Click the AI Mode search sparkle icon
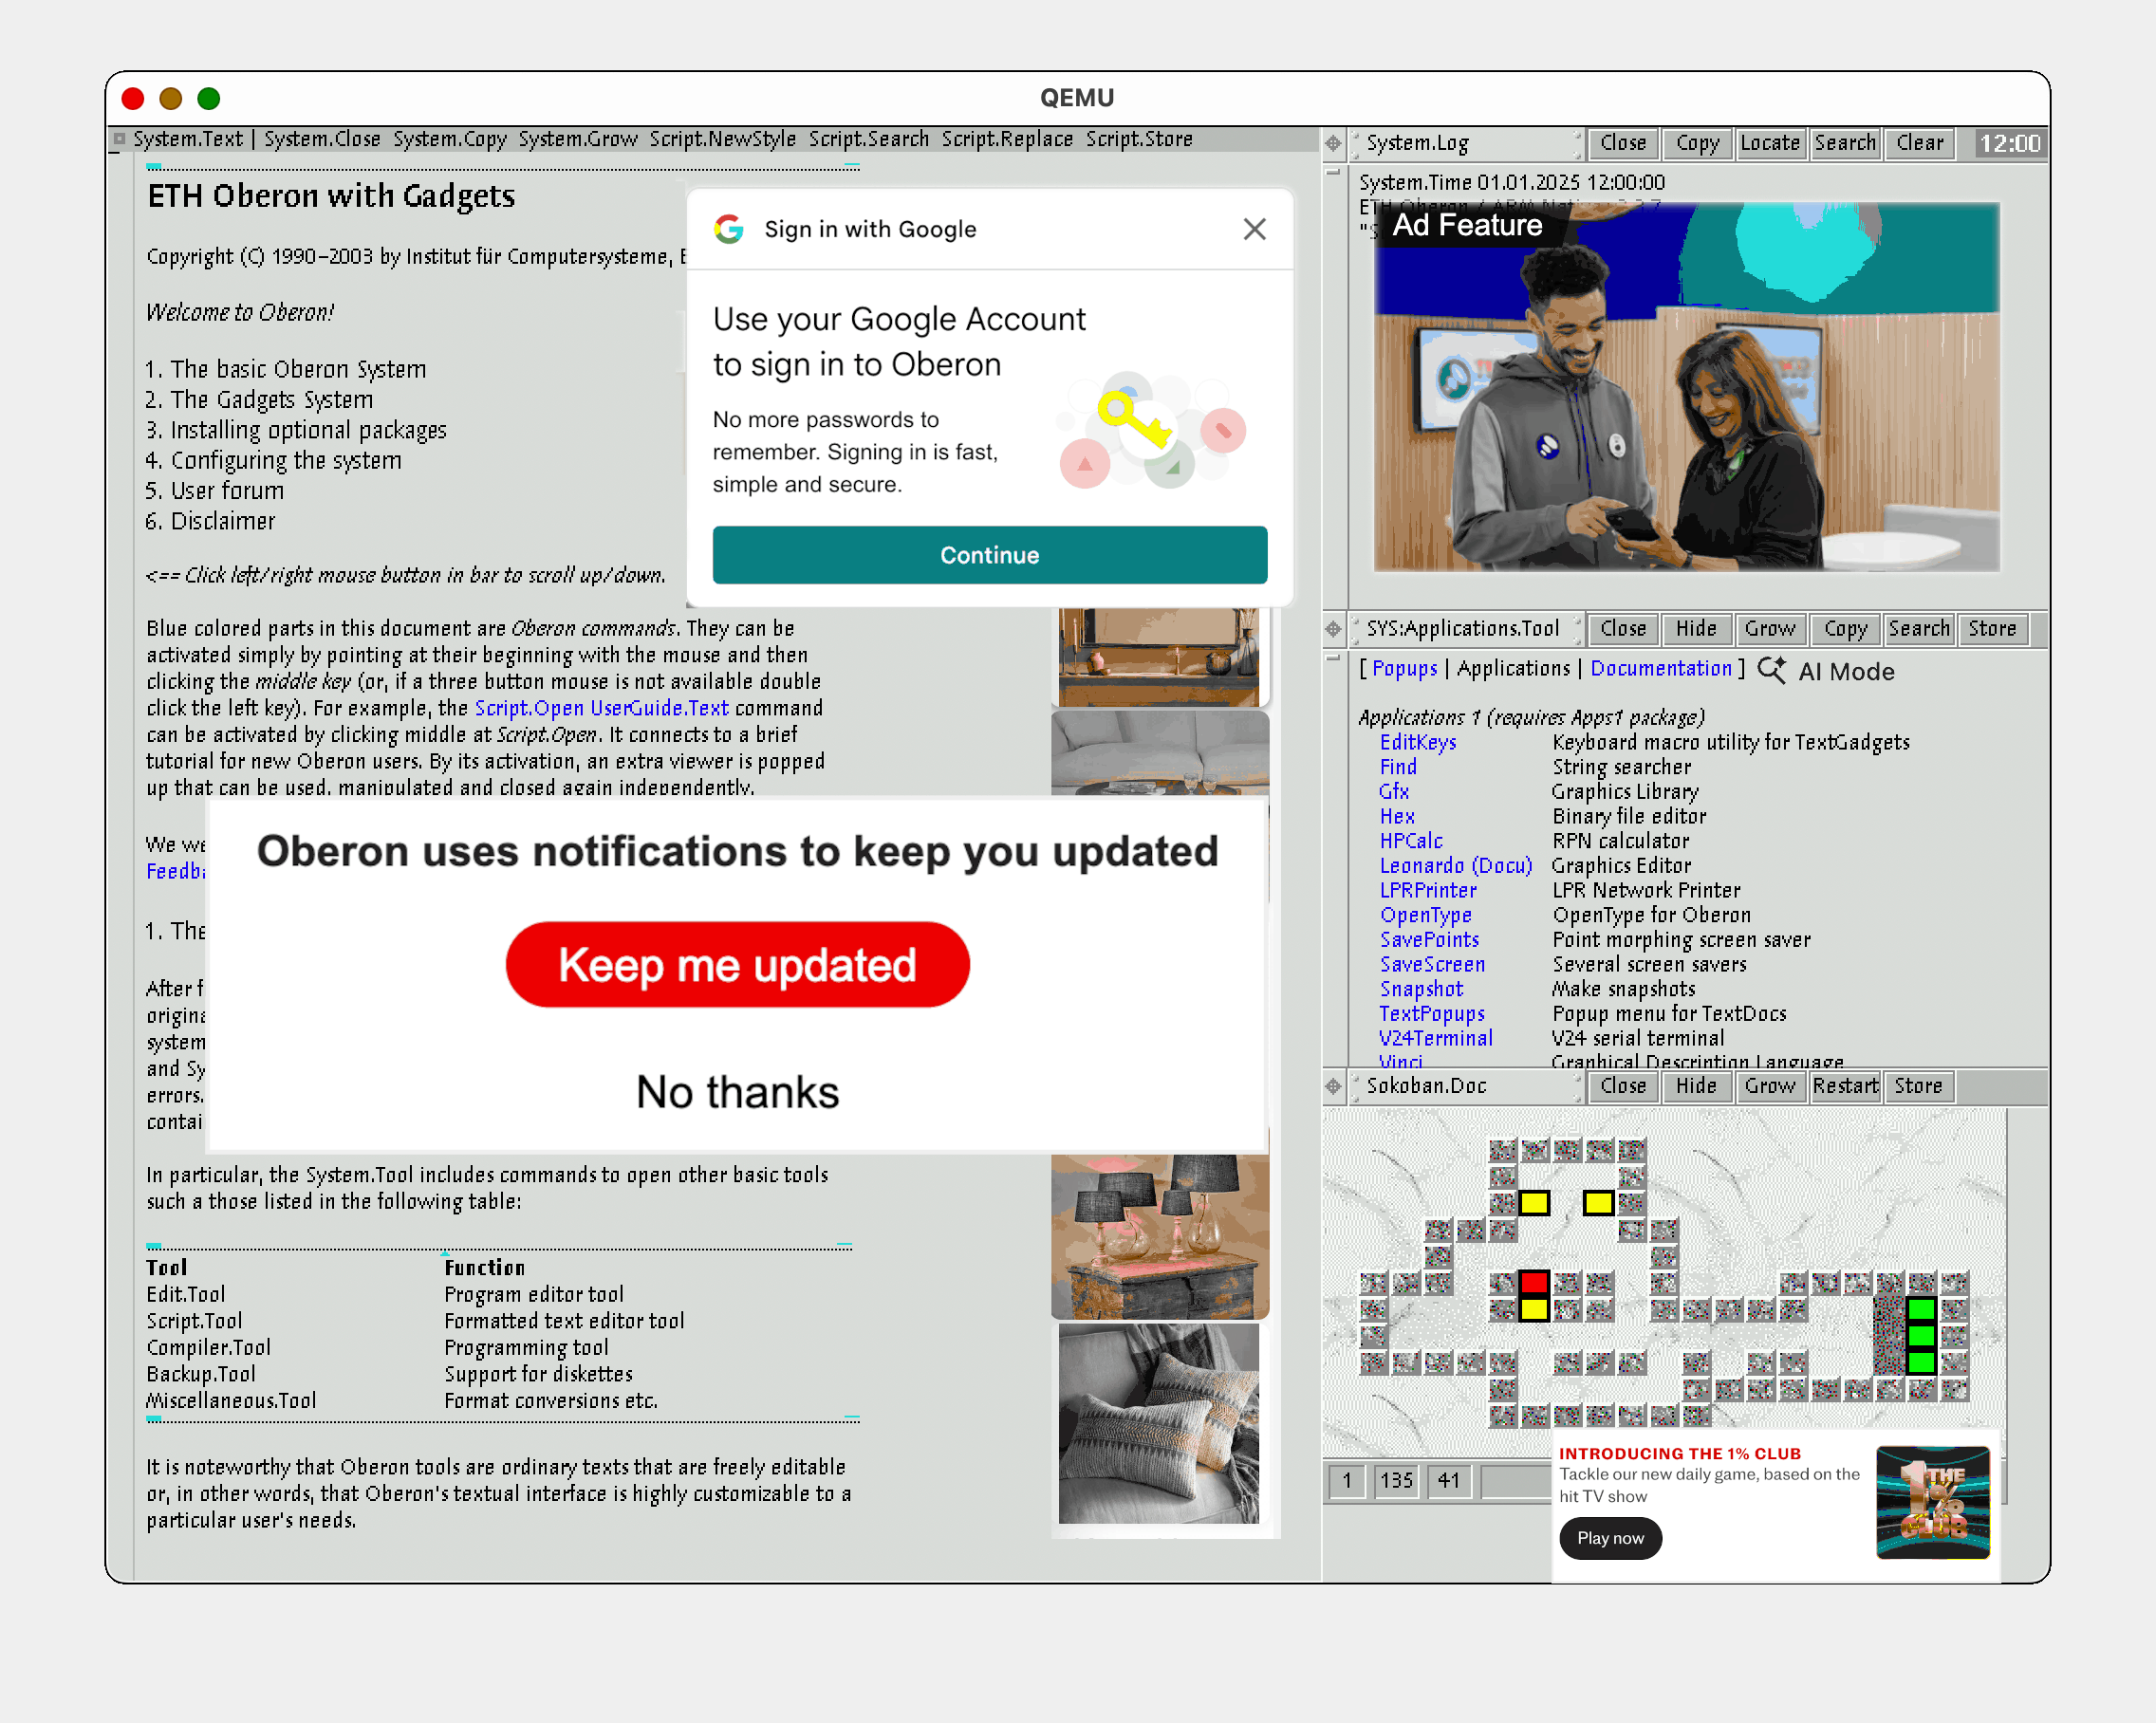The width and height of the screenshot is (2156, 1723). pos(1771,670)
